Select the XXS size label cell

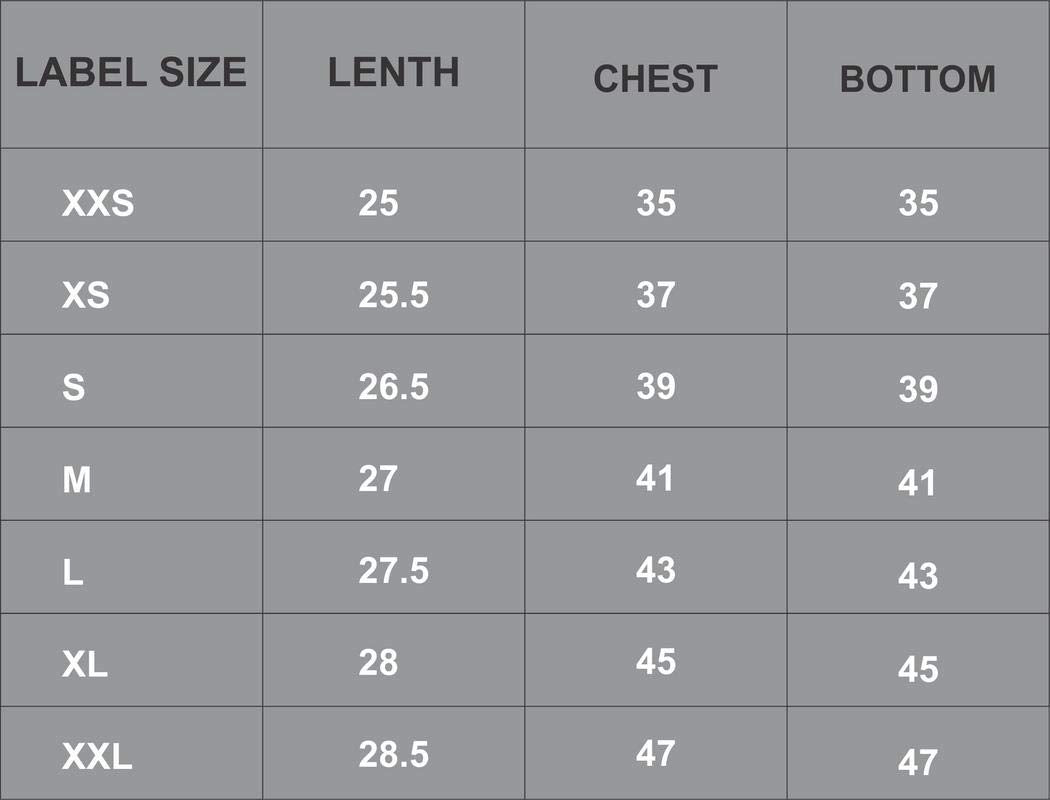pos(98,203)
